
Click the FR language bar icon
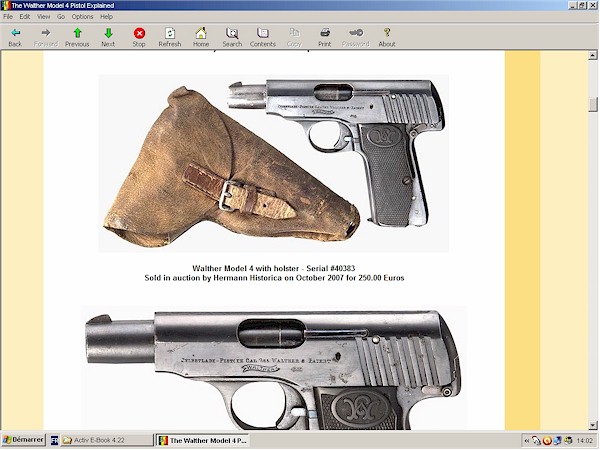pyautogui.click(x=54, y=440)
